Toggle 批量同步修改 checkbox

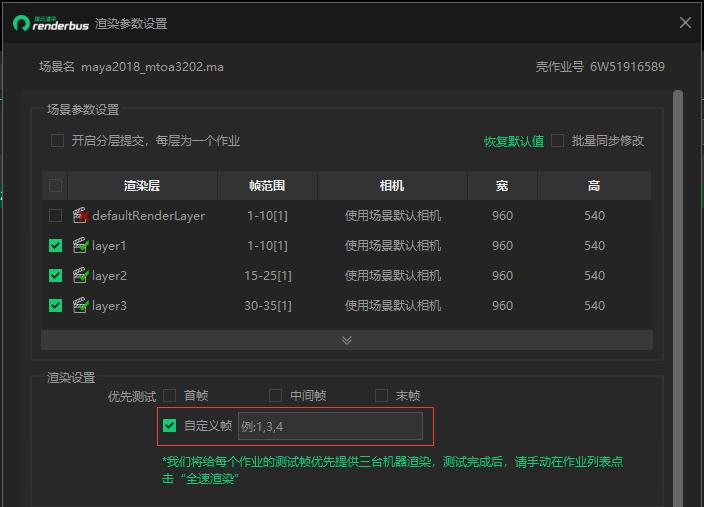pos(557,141)
